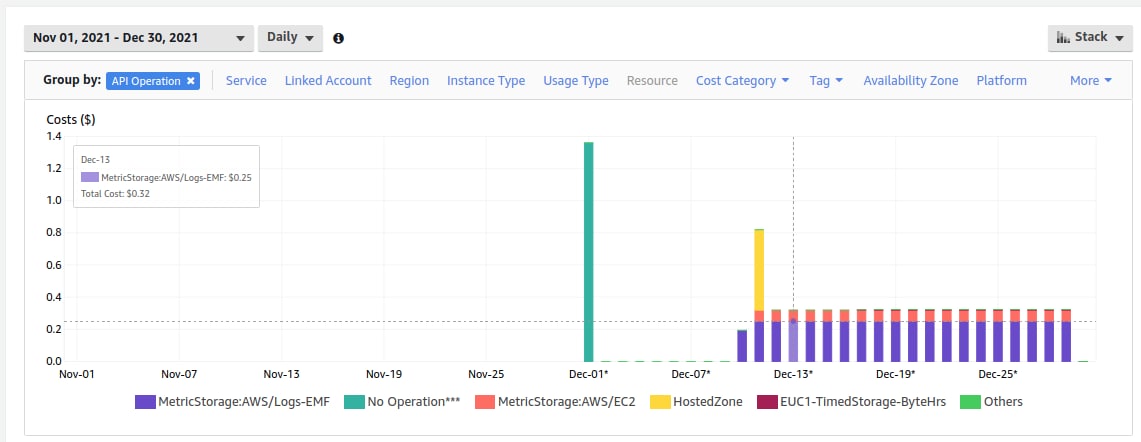The height and width of the screenshot is (442, 1141).
Task: Select Instance Type grouping
Action: 486,81
